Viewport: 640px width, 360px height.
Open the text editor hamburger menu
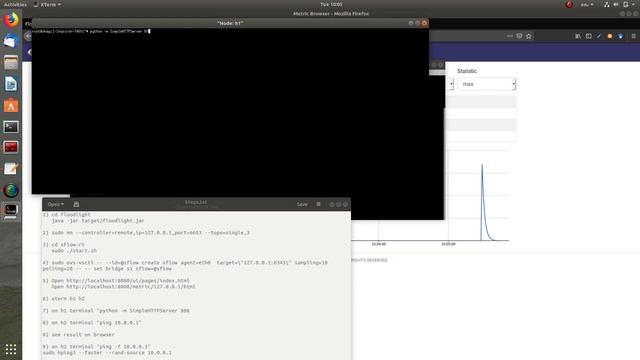pos(318,204)
